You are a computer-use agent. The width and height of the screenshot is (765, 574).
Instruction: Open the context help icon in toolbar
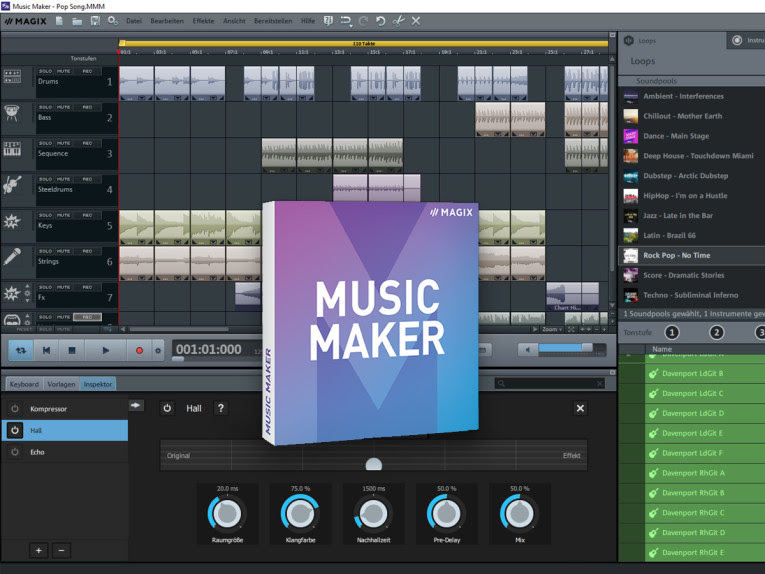(x=328, y=21)
